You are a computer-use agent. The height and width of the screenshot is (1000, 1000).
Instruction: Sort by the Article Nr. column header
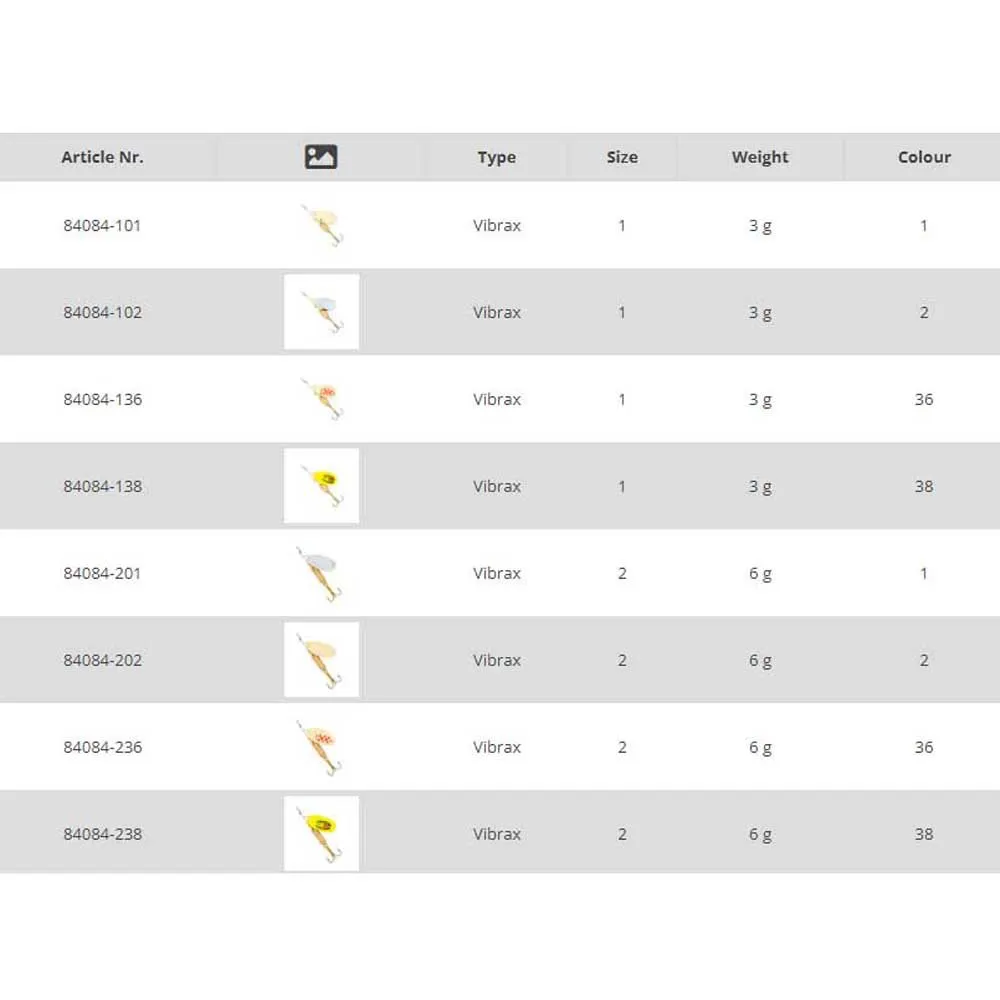click(x=102, y=157)
